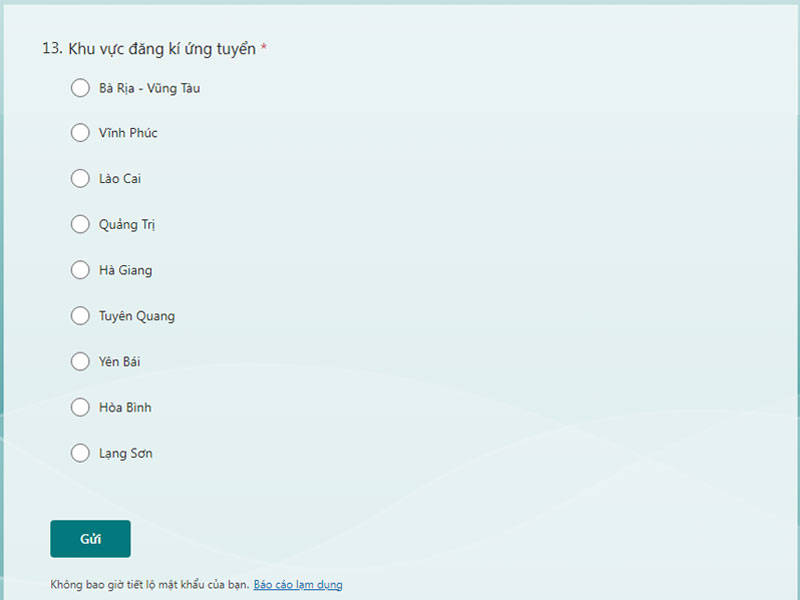Open the Báo cáo lạm dụng link
Viewport: 800px width, 600px height.
[298, 584]
